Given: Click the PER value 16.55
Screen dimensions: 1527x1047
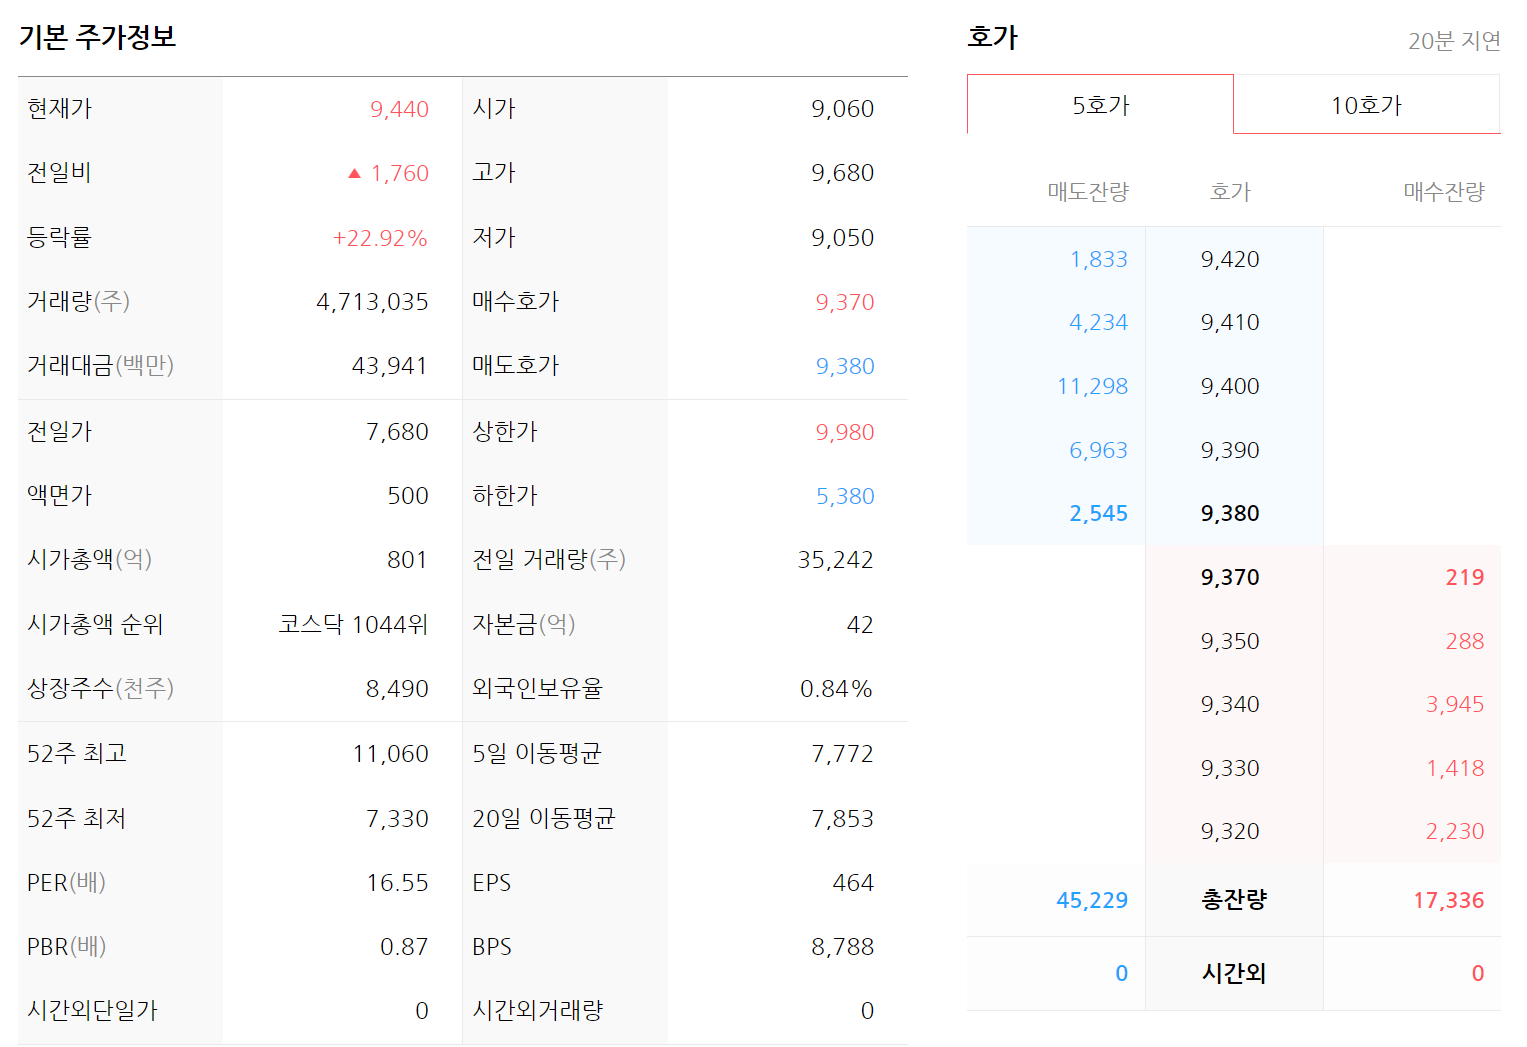Looking at the screenshot, I should 397,883.
